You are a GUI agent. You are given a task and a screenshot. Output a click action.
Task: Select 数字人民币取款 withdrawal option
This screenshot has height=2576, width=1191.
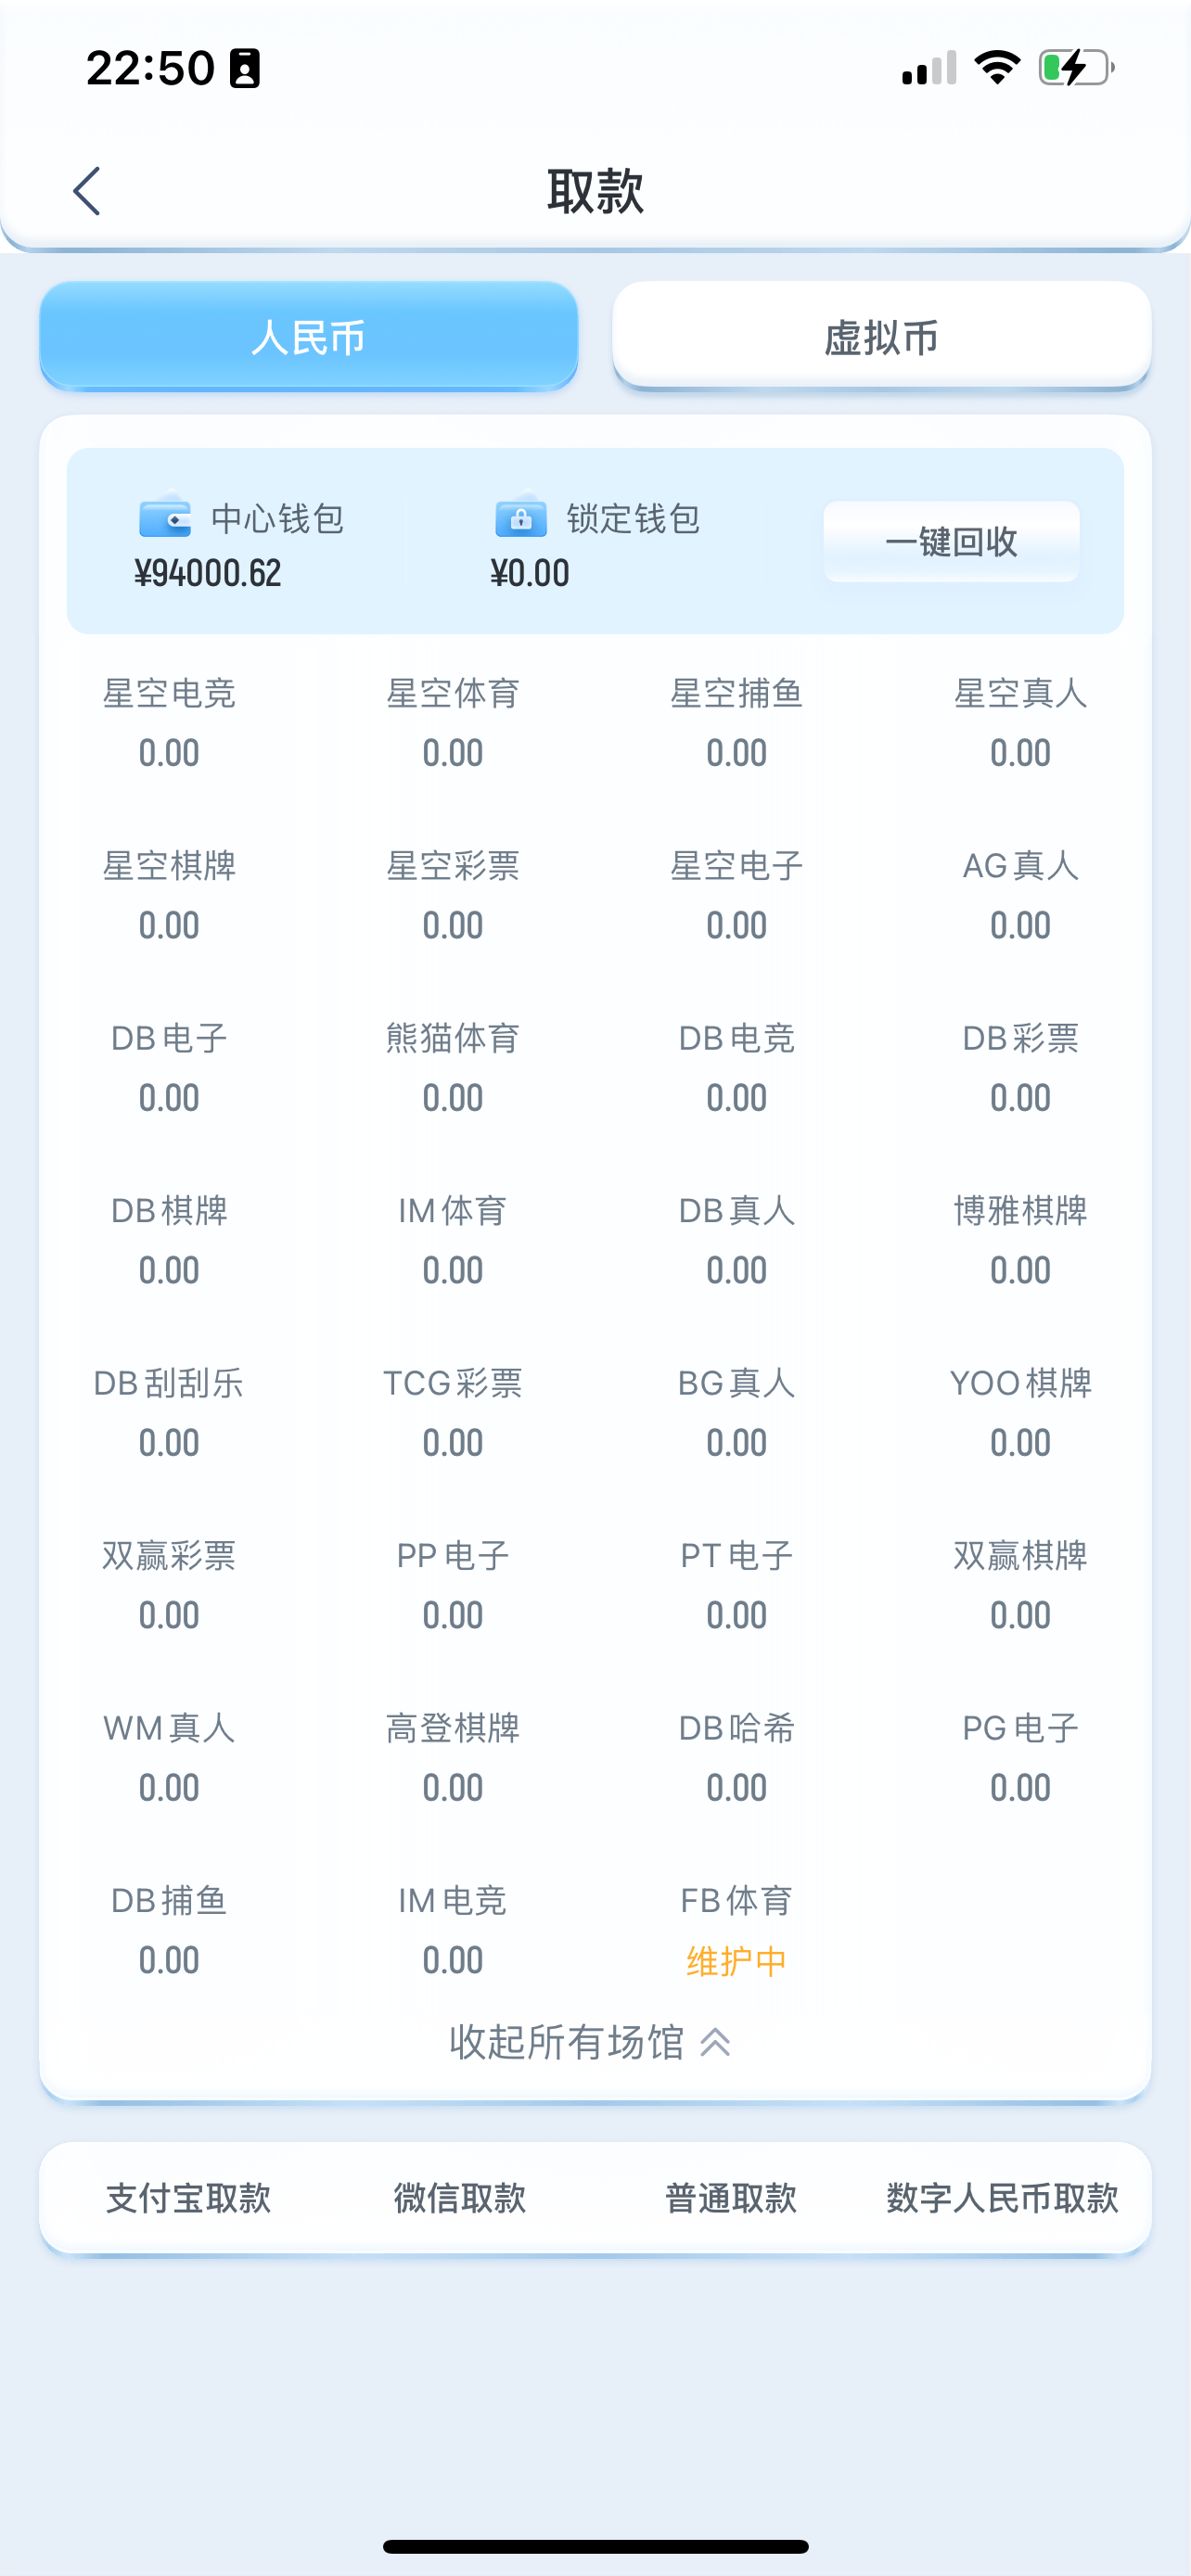tap(1002, 2197)
